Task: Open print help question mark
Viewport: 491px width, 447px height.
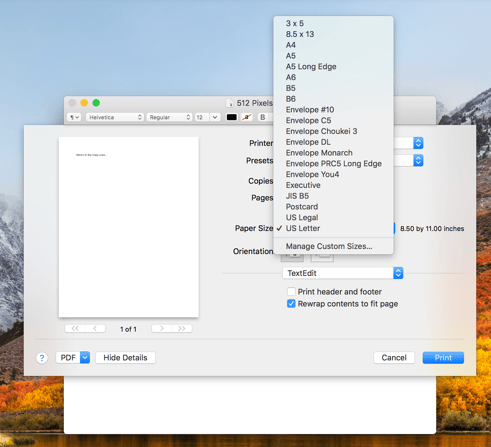Action: (42, 358)
